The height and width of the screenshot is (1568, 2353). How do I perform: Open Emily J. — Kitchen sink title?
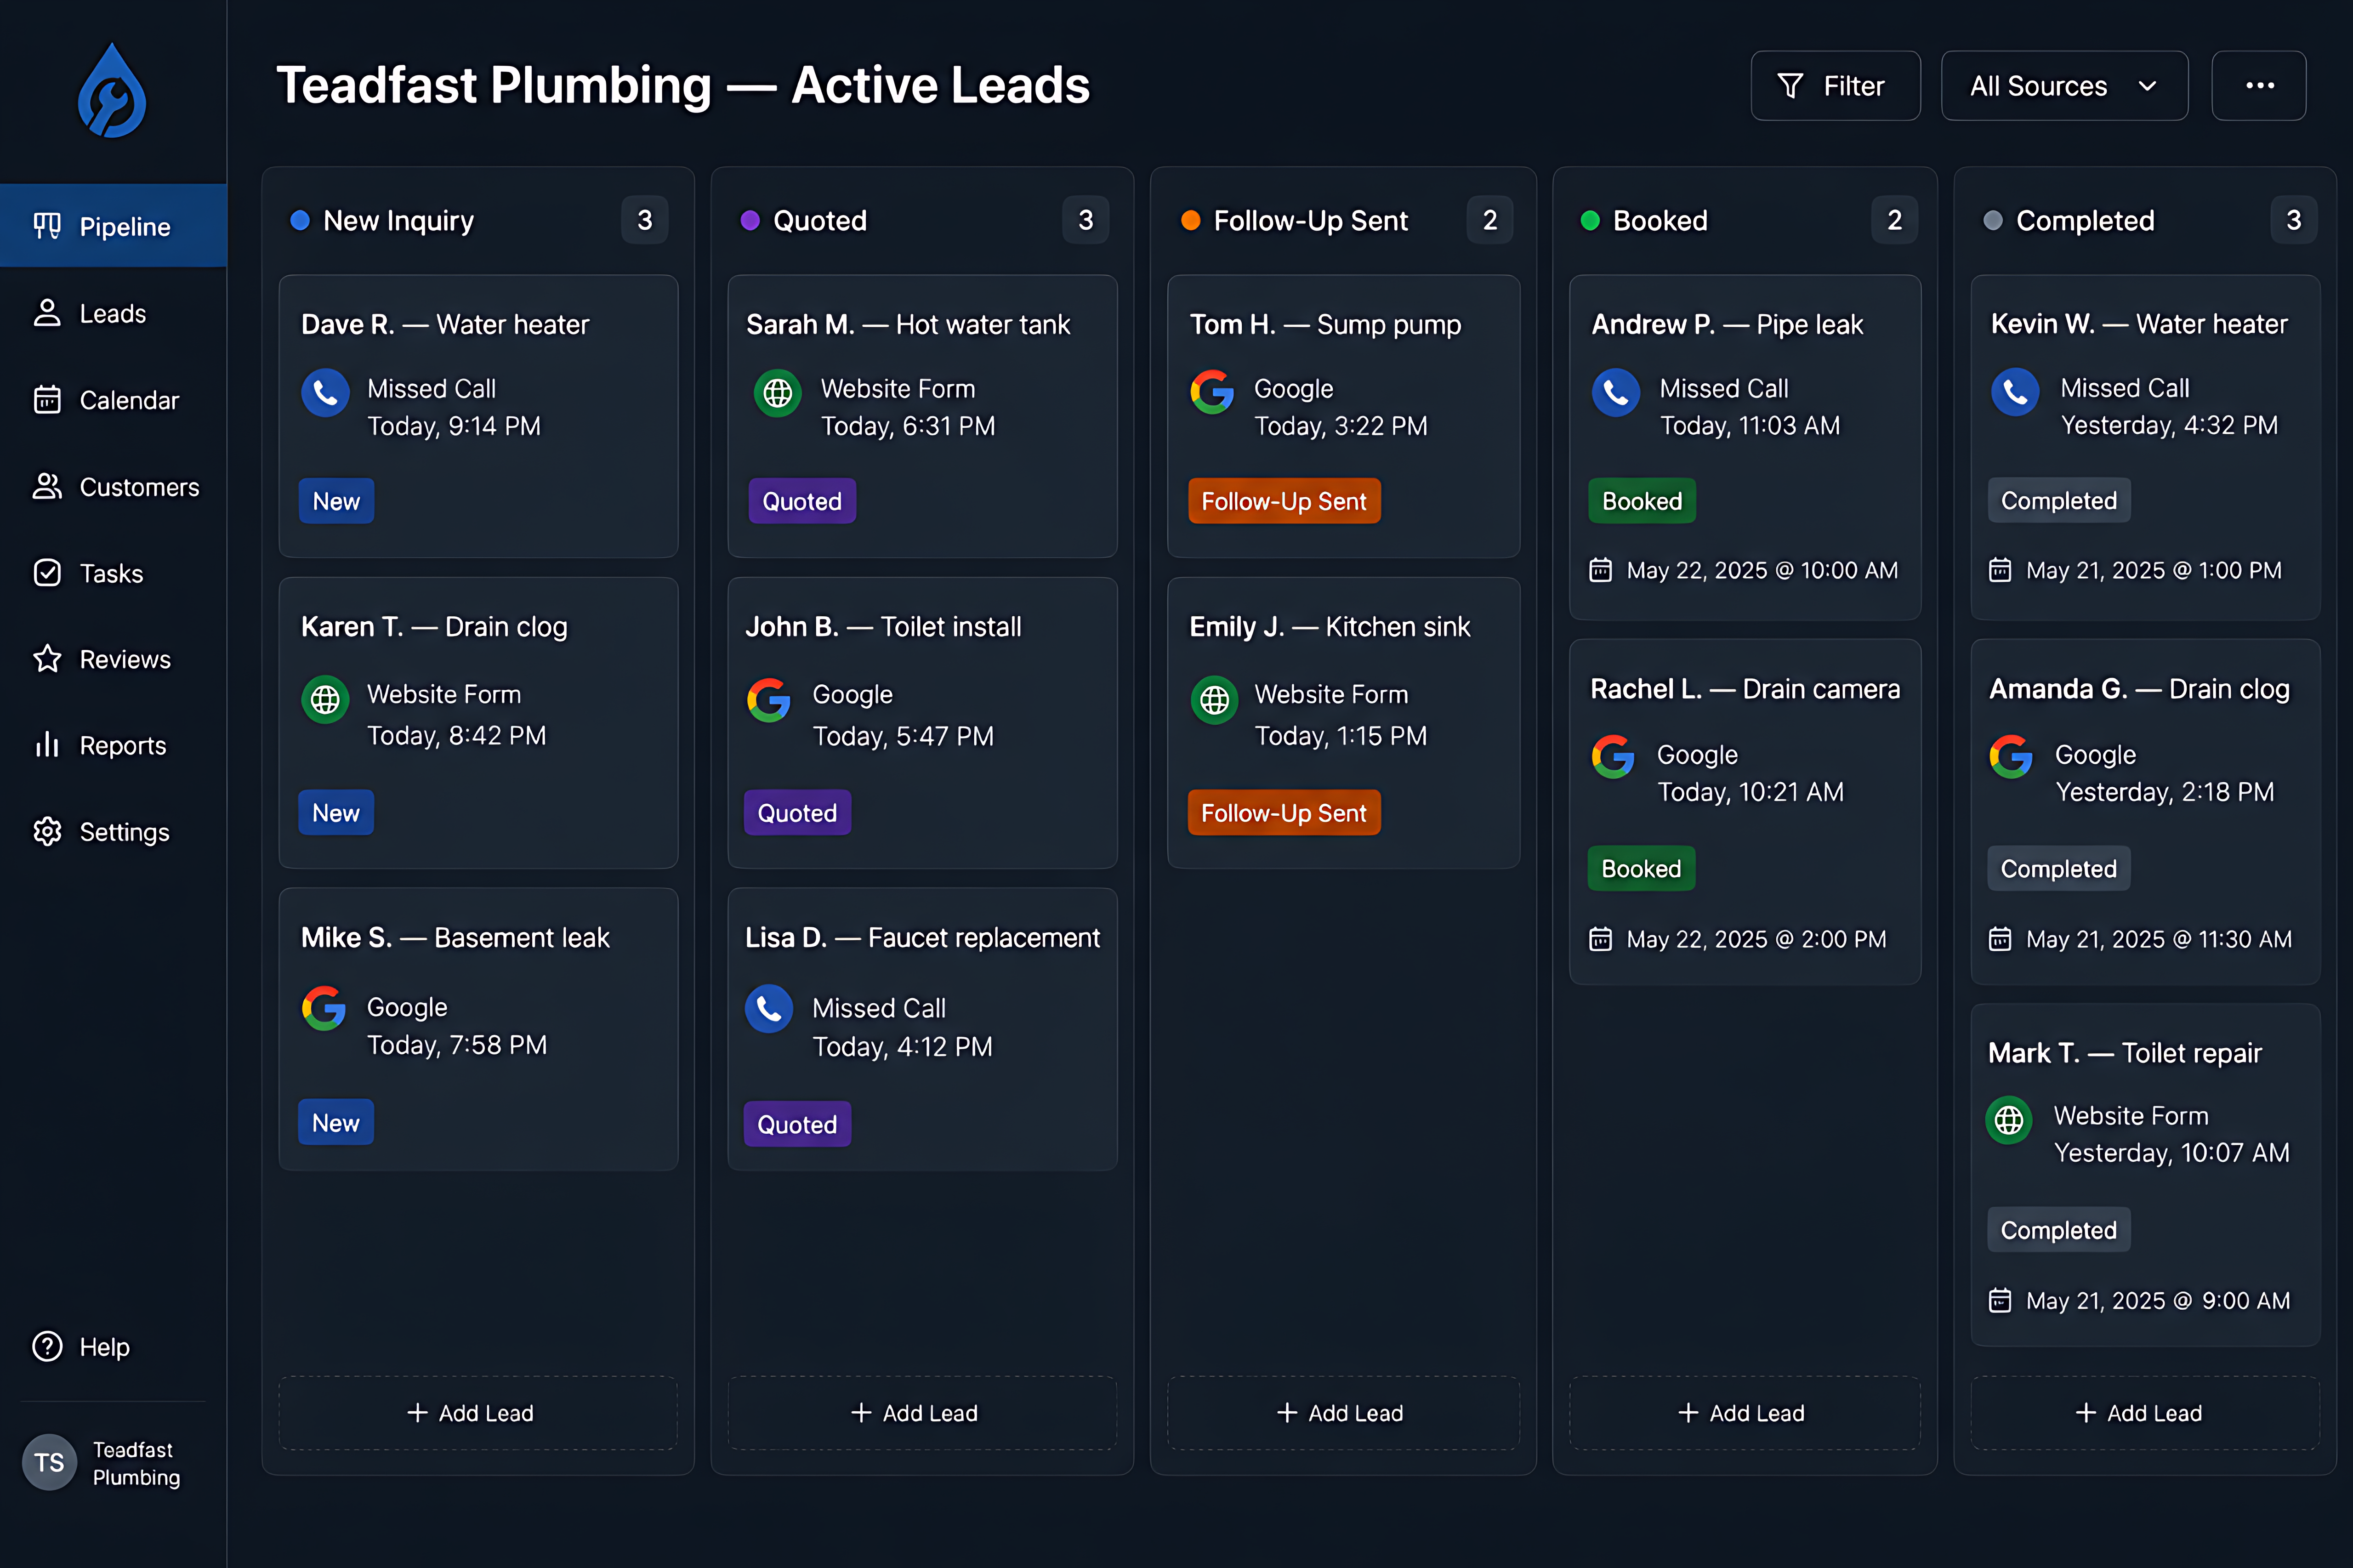point(1329,627)
